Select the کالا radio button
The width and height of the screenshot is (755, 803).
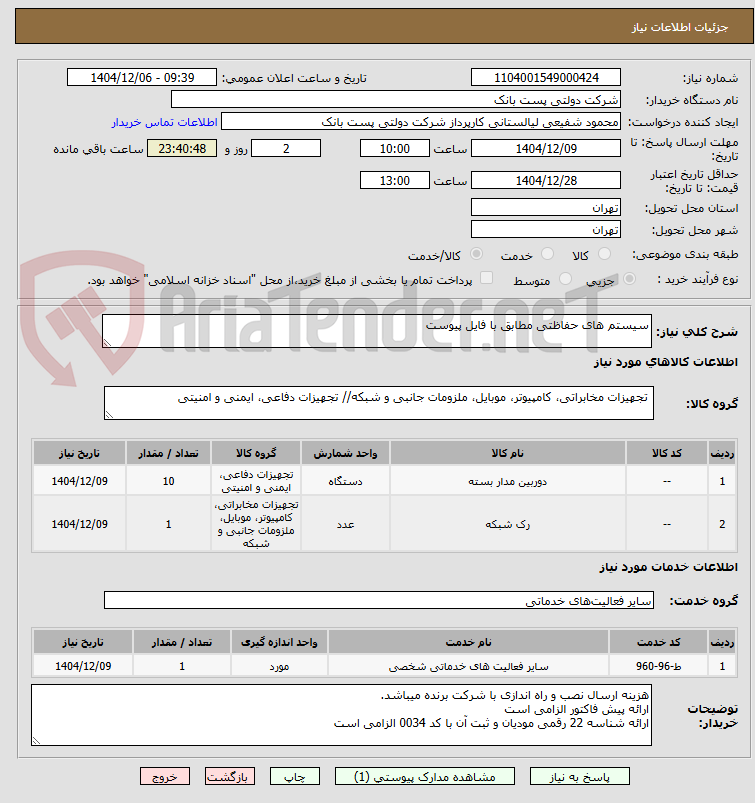(x=604, y=253)
